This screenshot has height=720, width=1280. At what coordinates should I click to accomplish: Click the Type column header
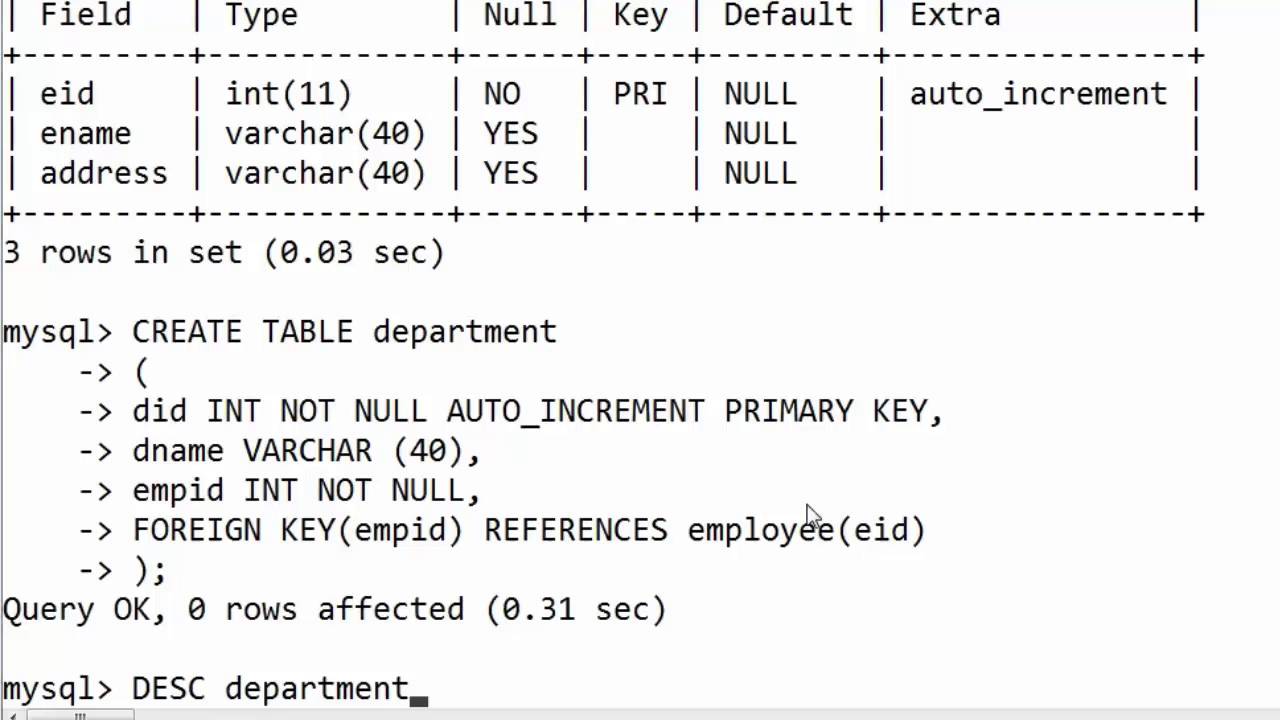coord(261,15)
